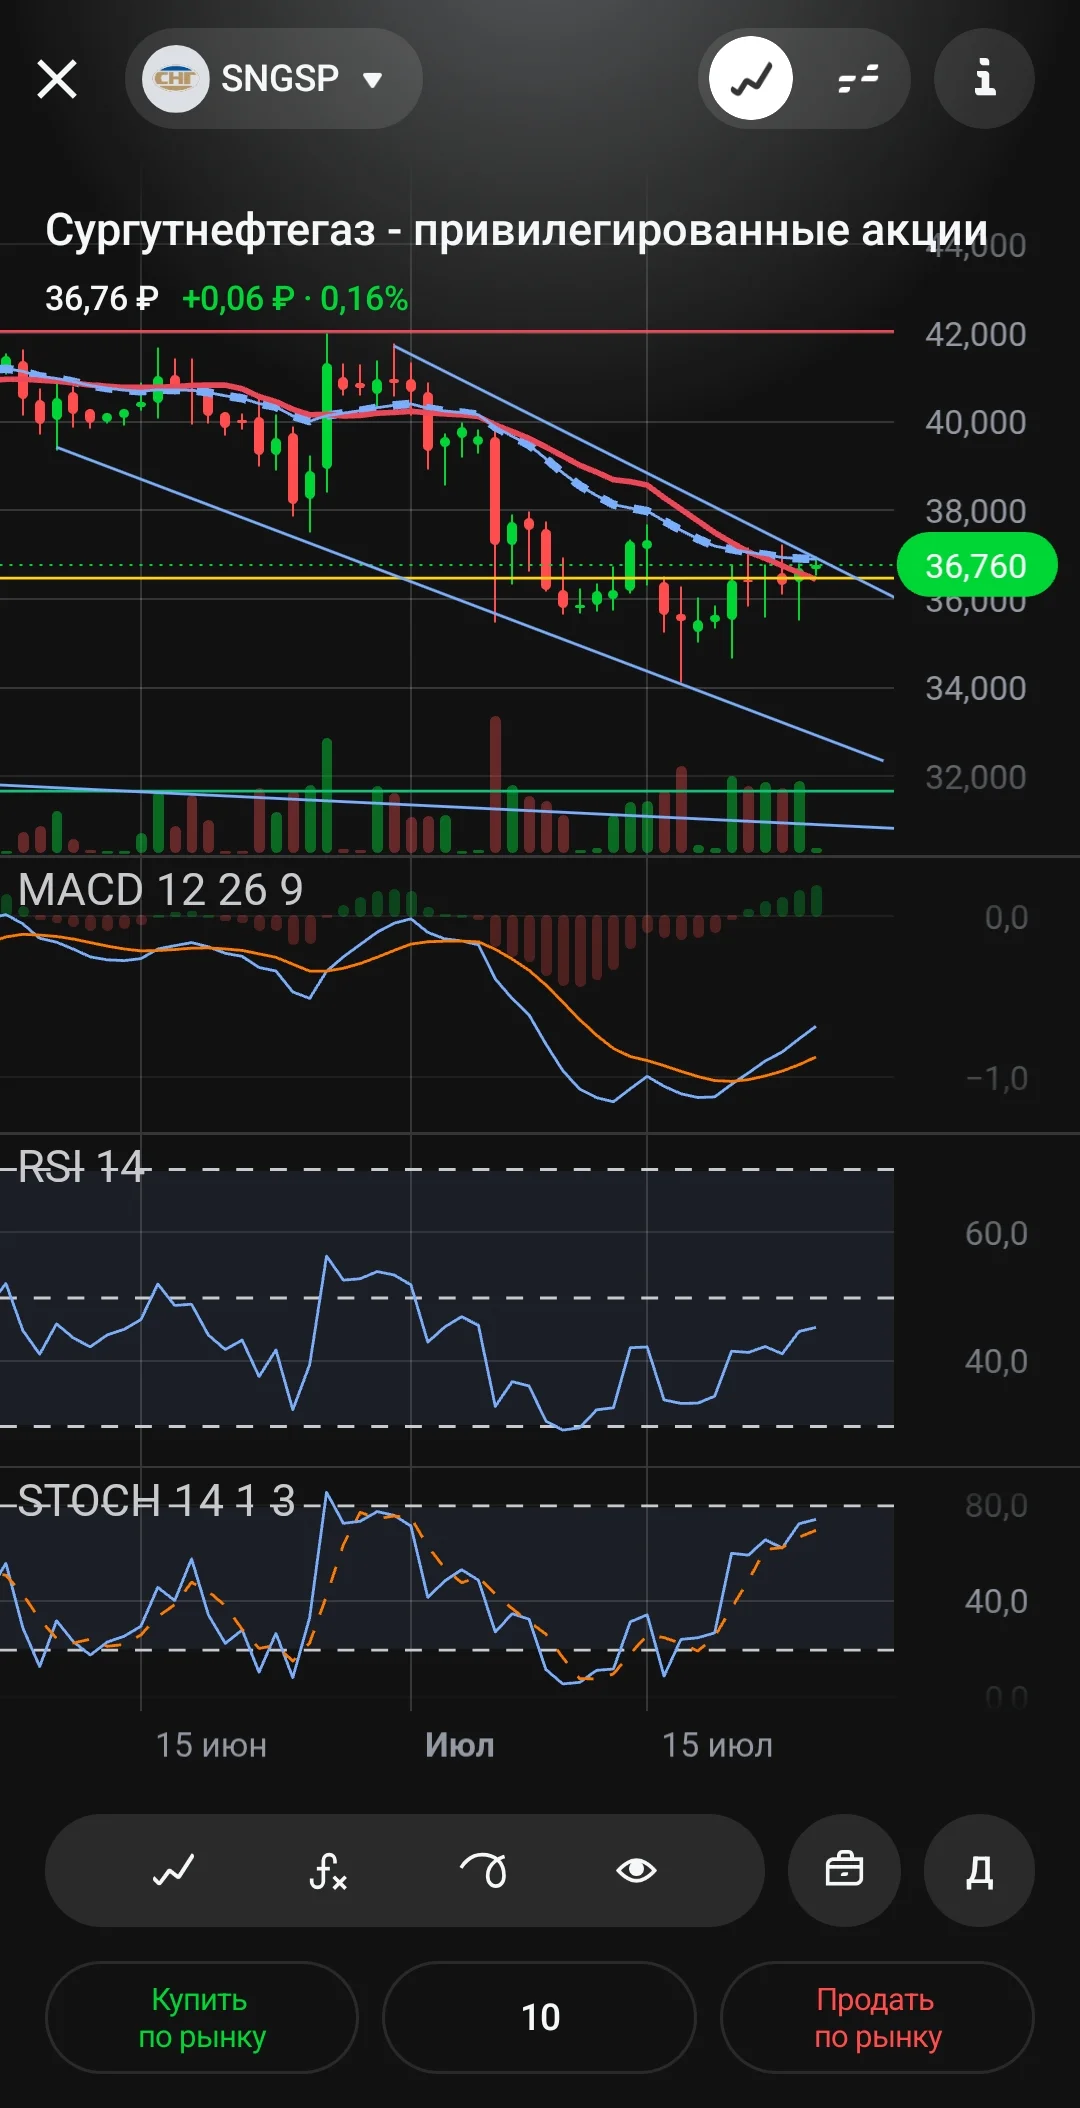
Task: Close the chart screen with X
Action: pos(57,79)
